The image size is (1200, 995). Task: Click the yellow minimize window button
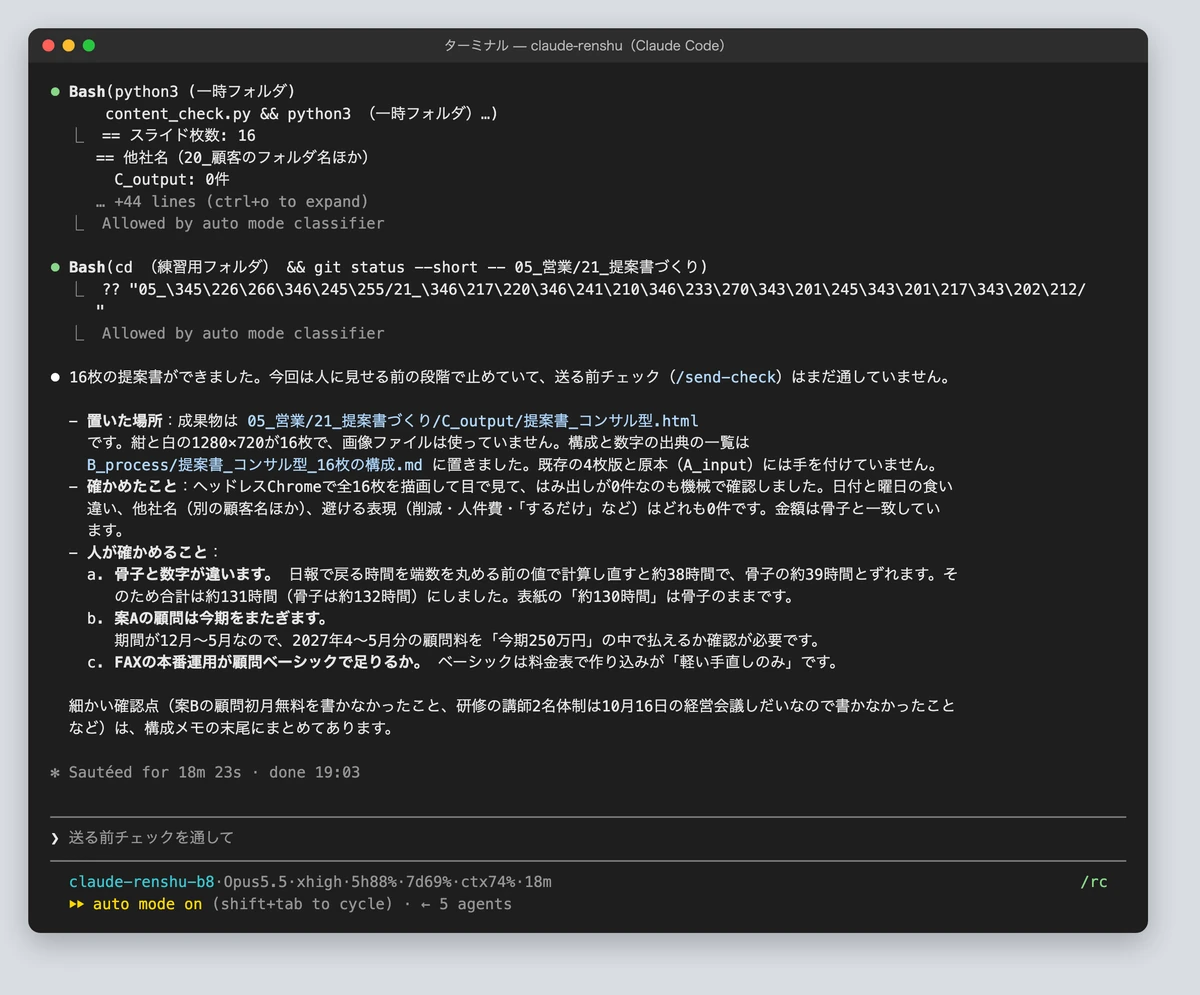coord(68,45)
